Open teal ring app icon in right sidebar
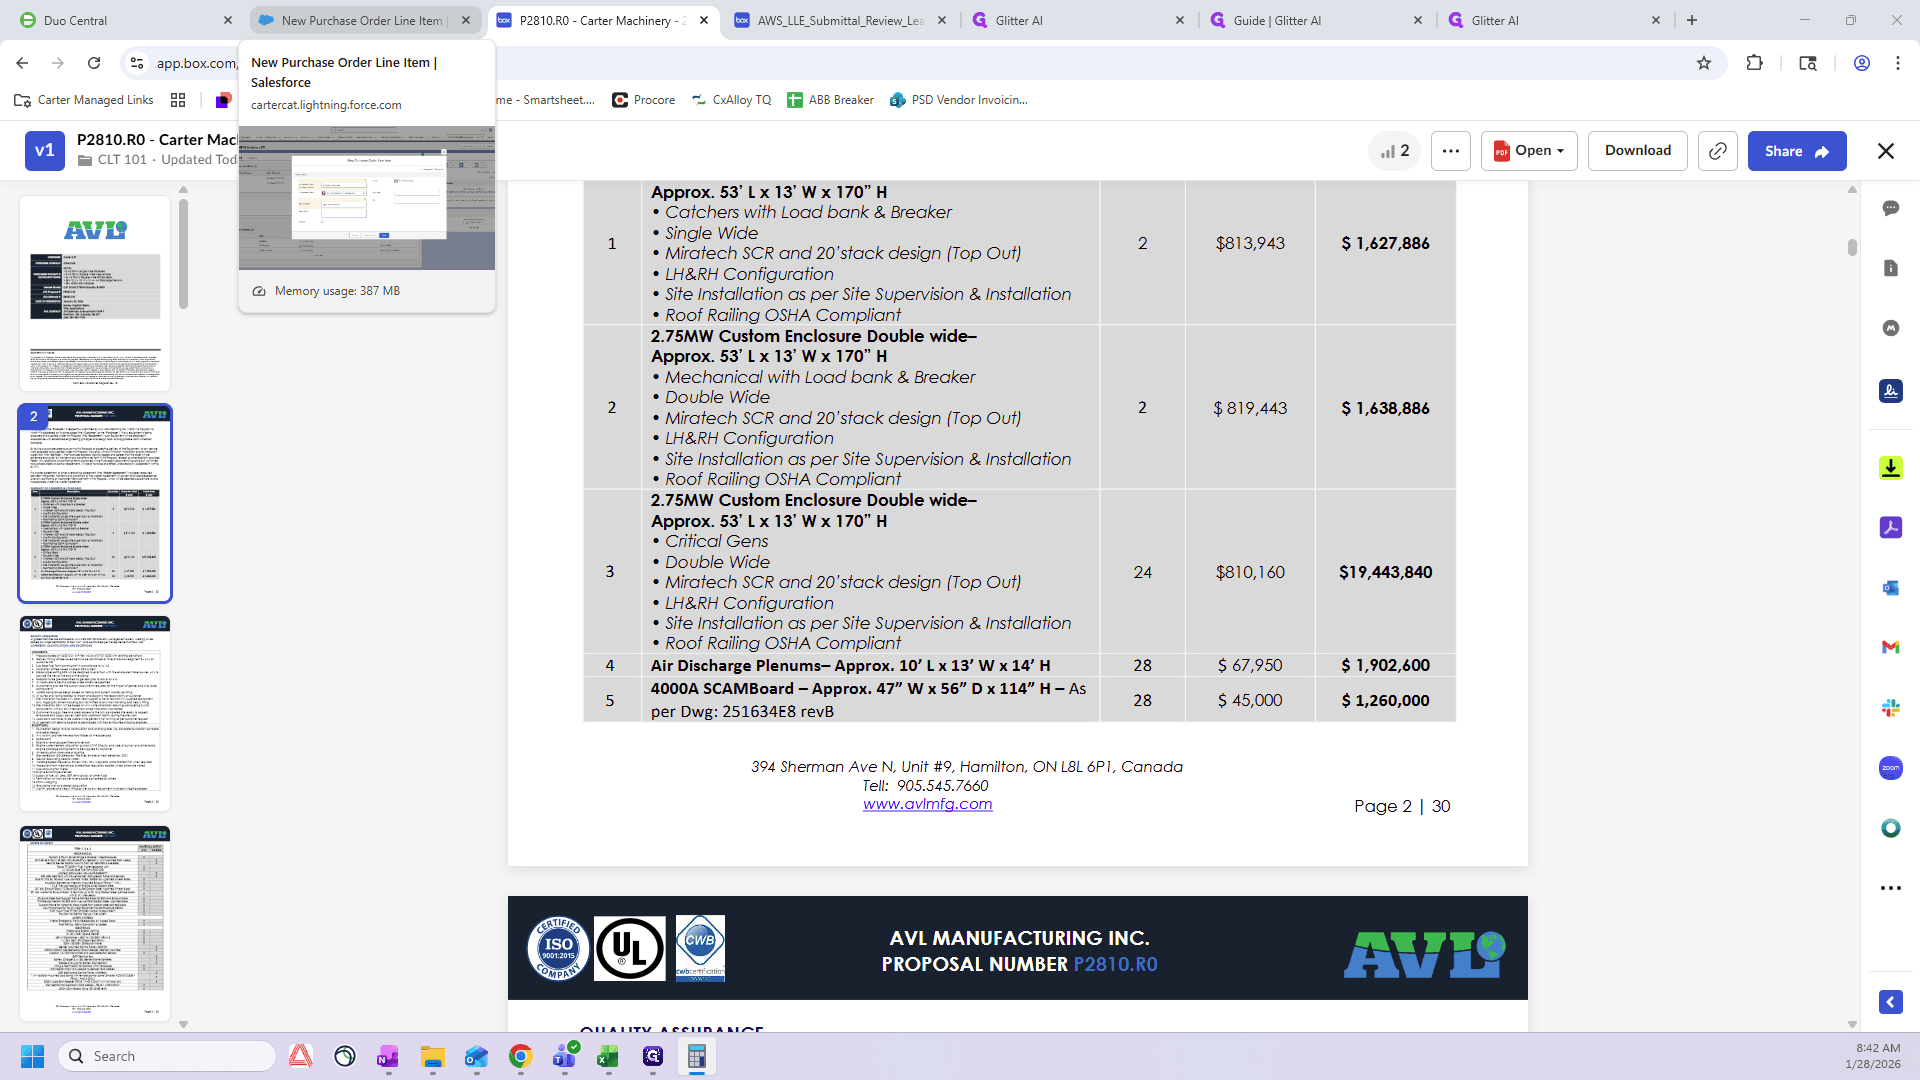Viewport: 1920px width, 1080px height. [x=1890, y=828]
